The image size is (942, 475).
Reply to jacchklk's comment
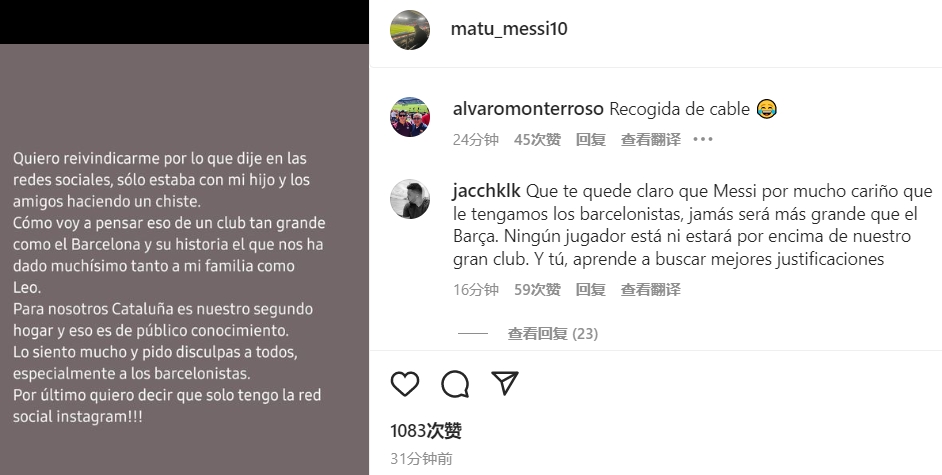pos(591,289)
